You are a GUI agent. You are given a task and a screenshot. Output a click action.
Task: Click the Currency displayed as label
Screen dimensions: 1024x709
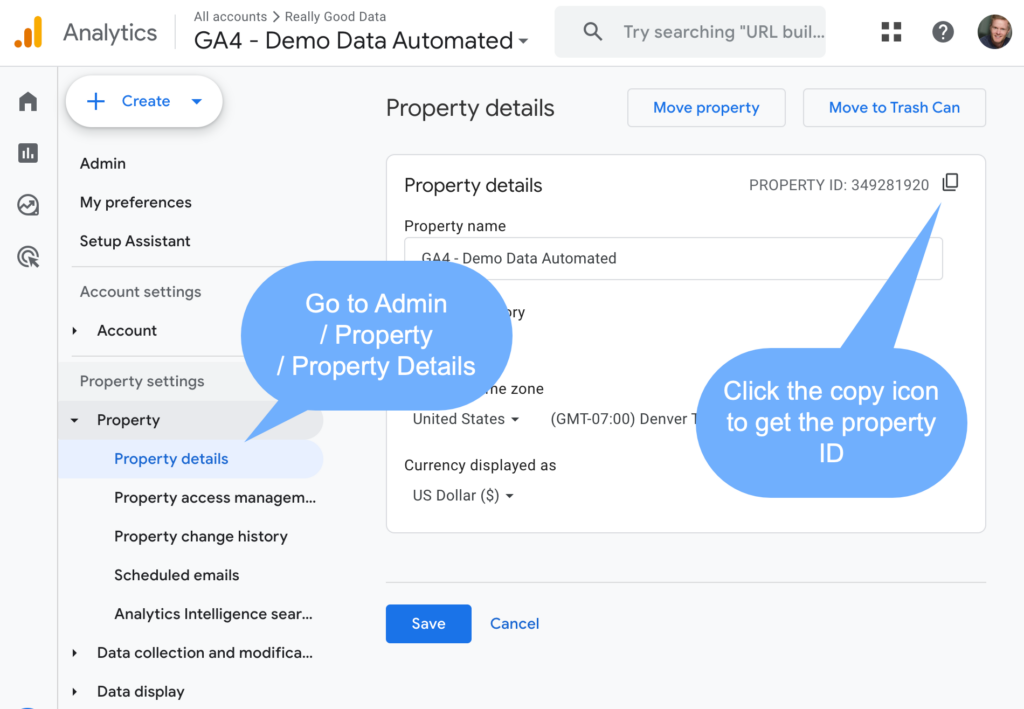pyautogui.click(x=480, y=465)
